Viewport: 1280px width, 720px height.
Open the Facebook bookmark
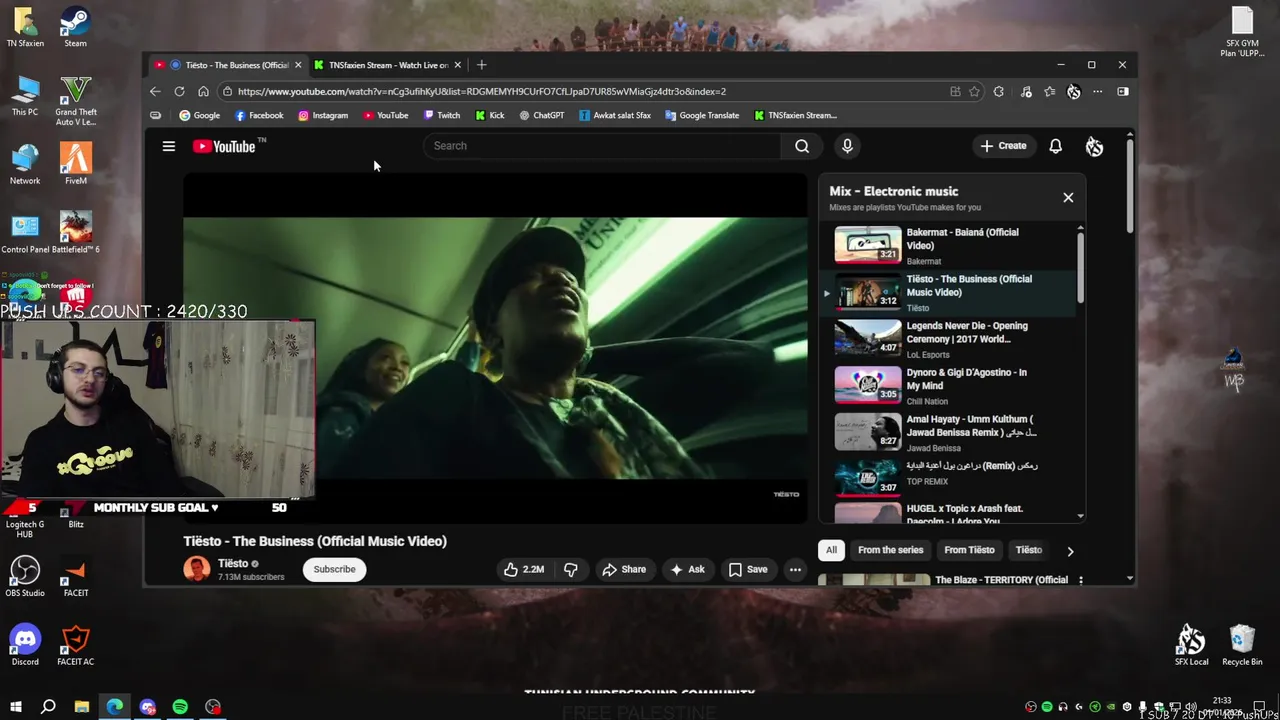(259, 115)
